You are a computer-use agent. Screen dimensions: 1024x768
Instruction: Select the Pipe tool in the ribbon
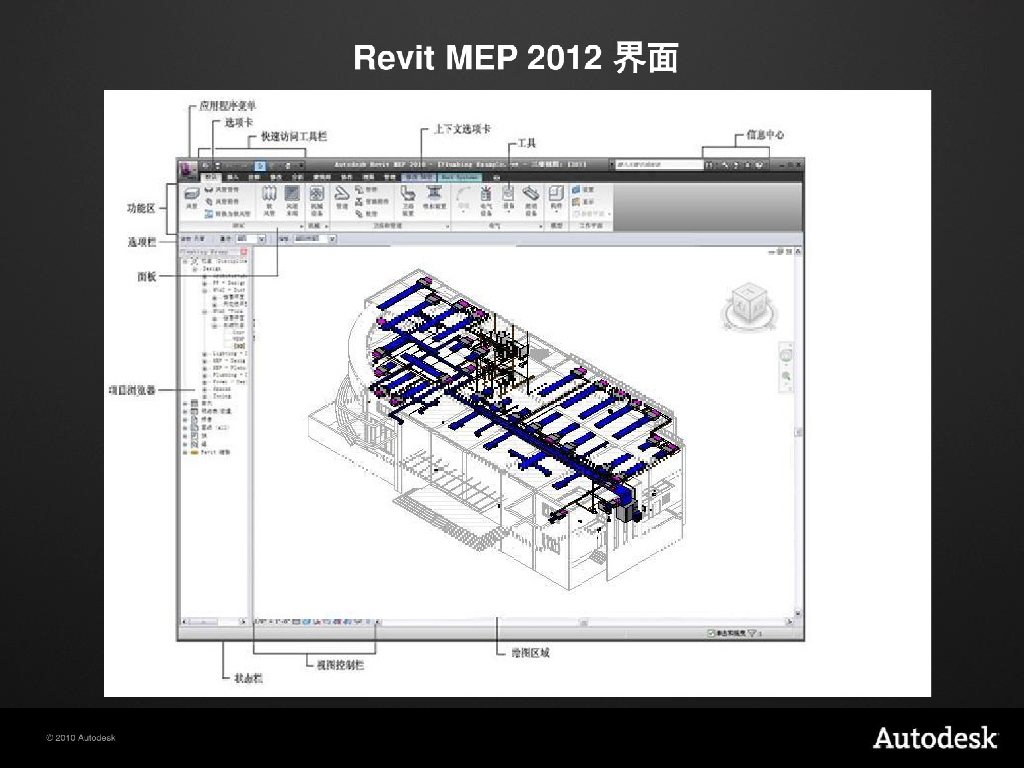coord(342,194)
